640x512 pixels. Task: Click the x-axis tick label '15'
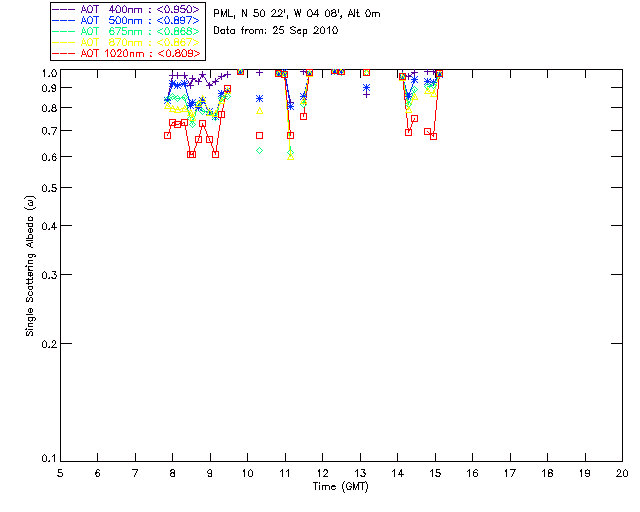[435, 473]
